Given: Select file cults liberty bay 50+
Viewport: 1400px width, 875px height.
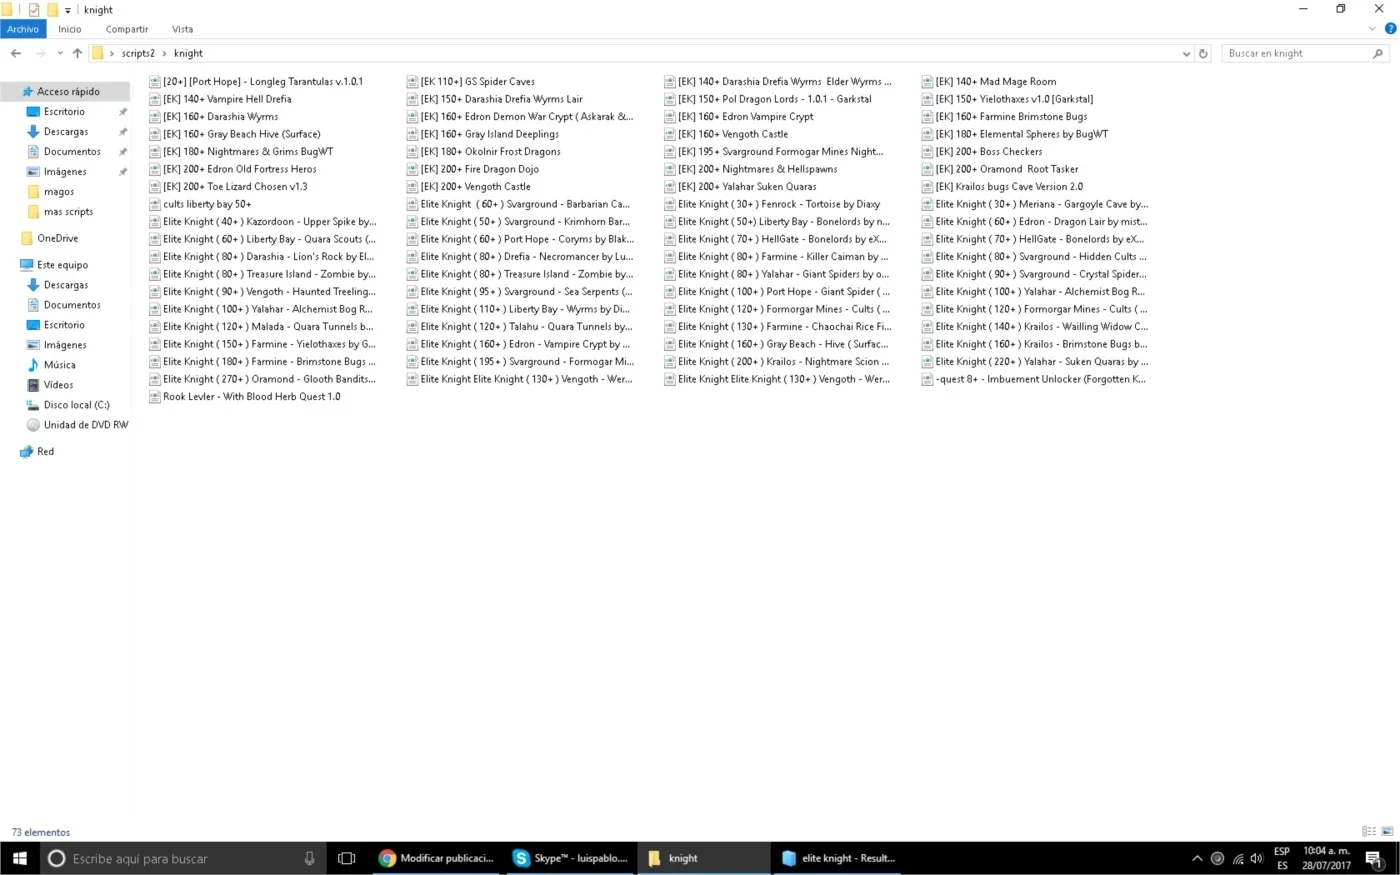Looking at the screenshot, I should point(200,204).
